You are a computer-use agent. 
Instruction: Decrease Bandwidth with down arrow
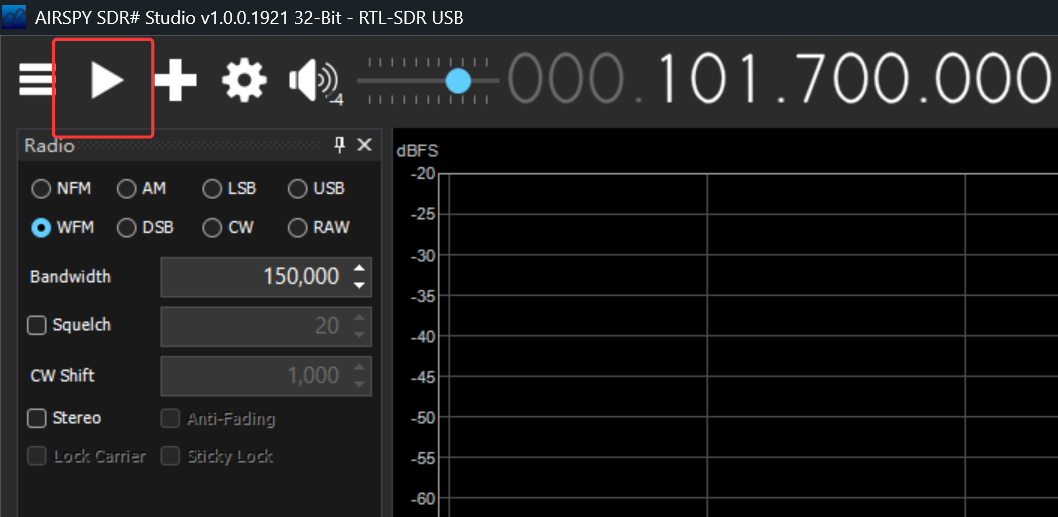pyautogui.click(x=359, y=285)
